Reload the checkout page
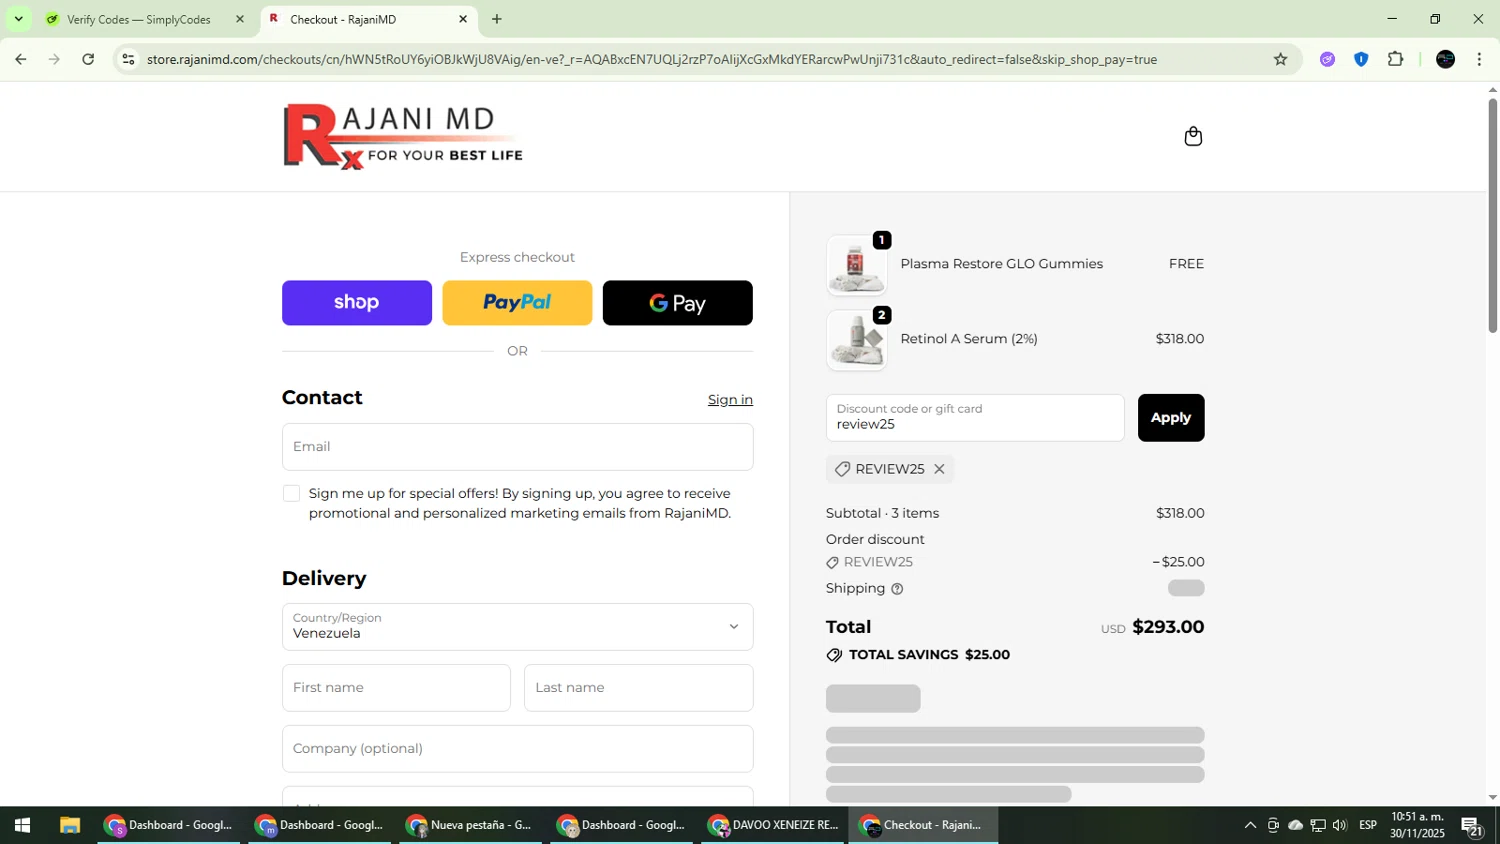 click(88, 59)
